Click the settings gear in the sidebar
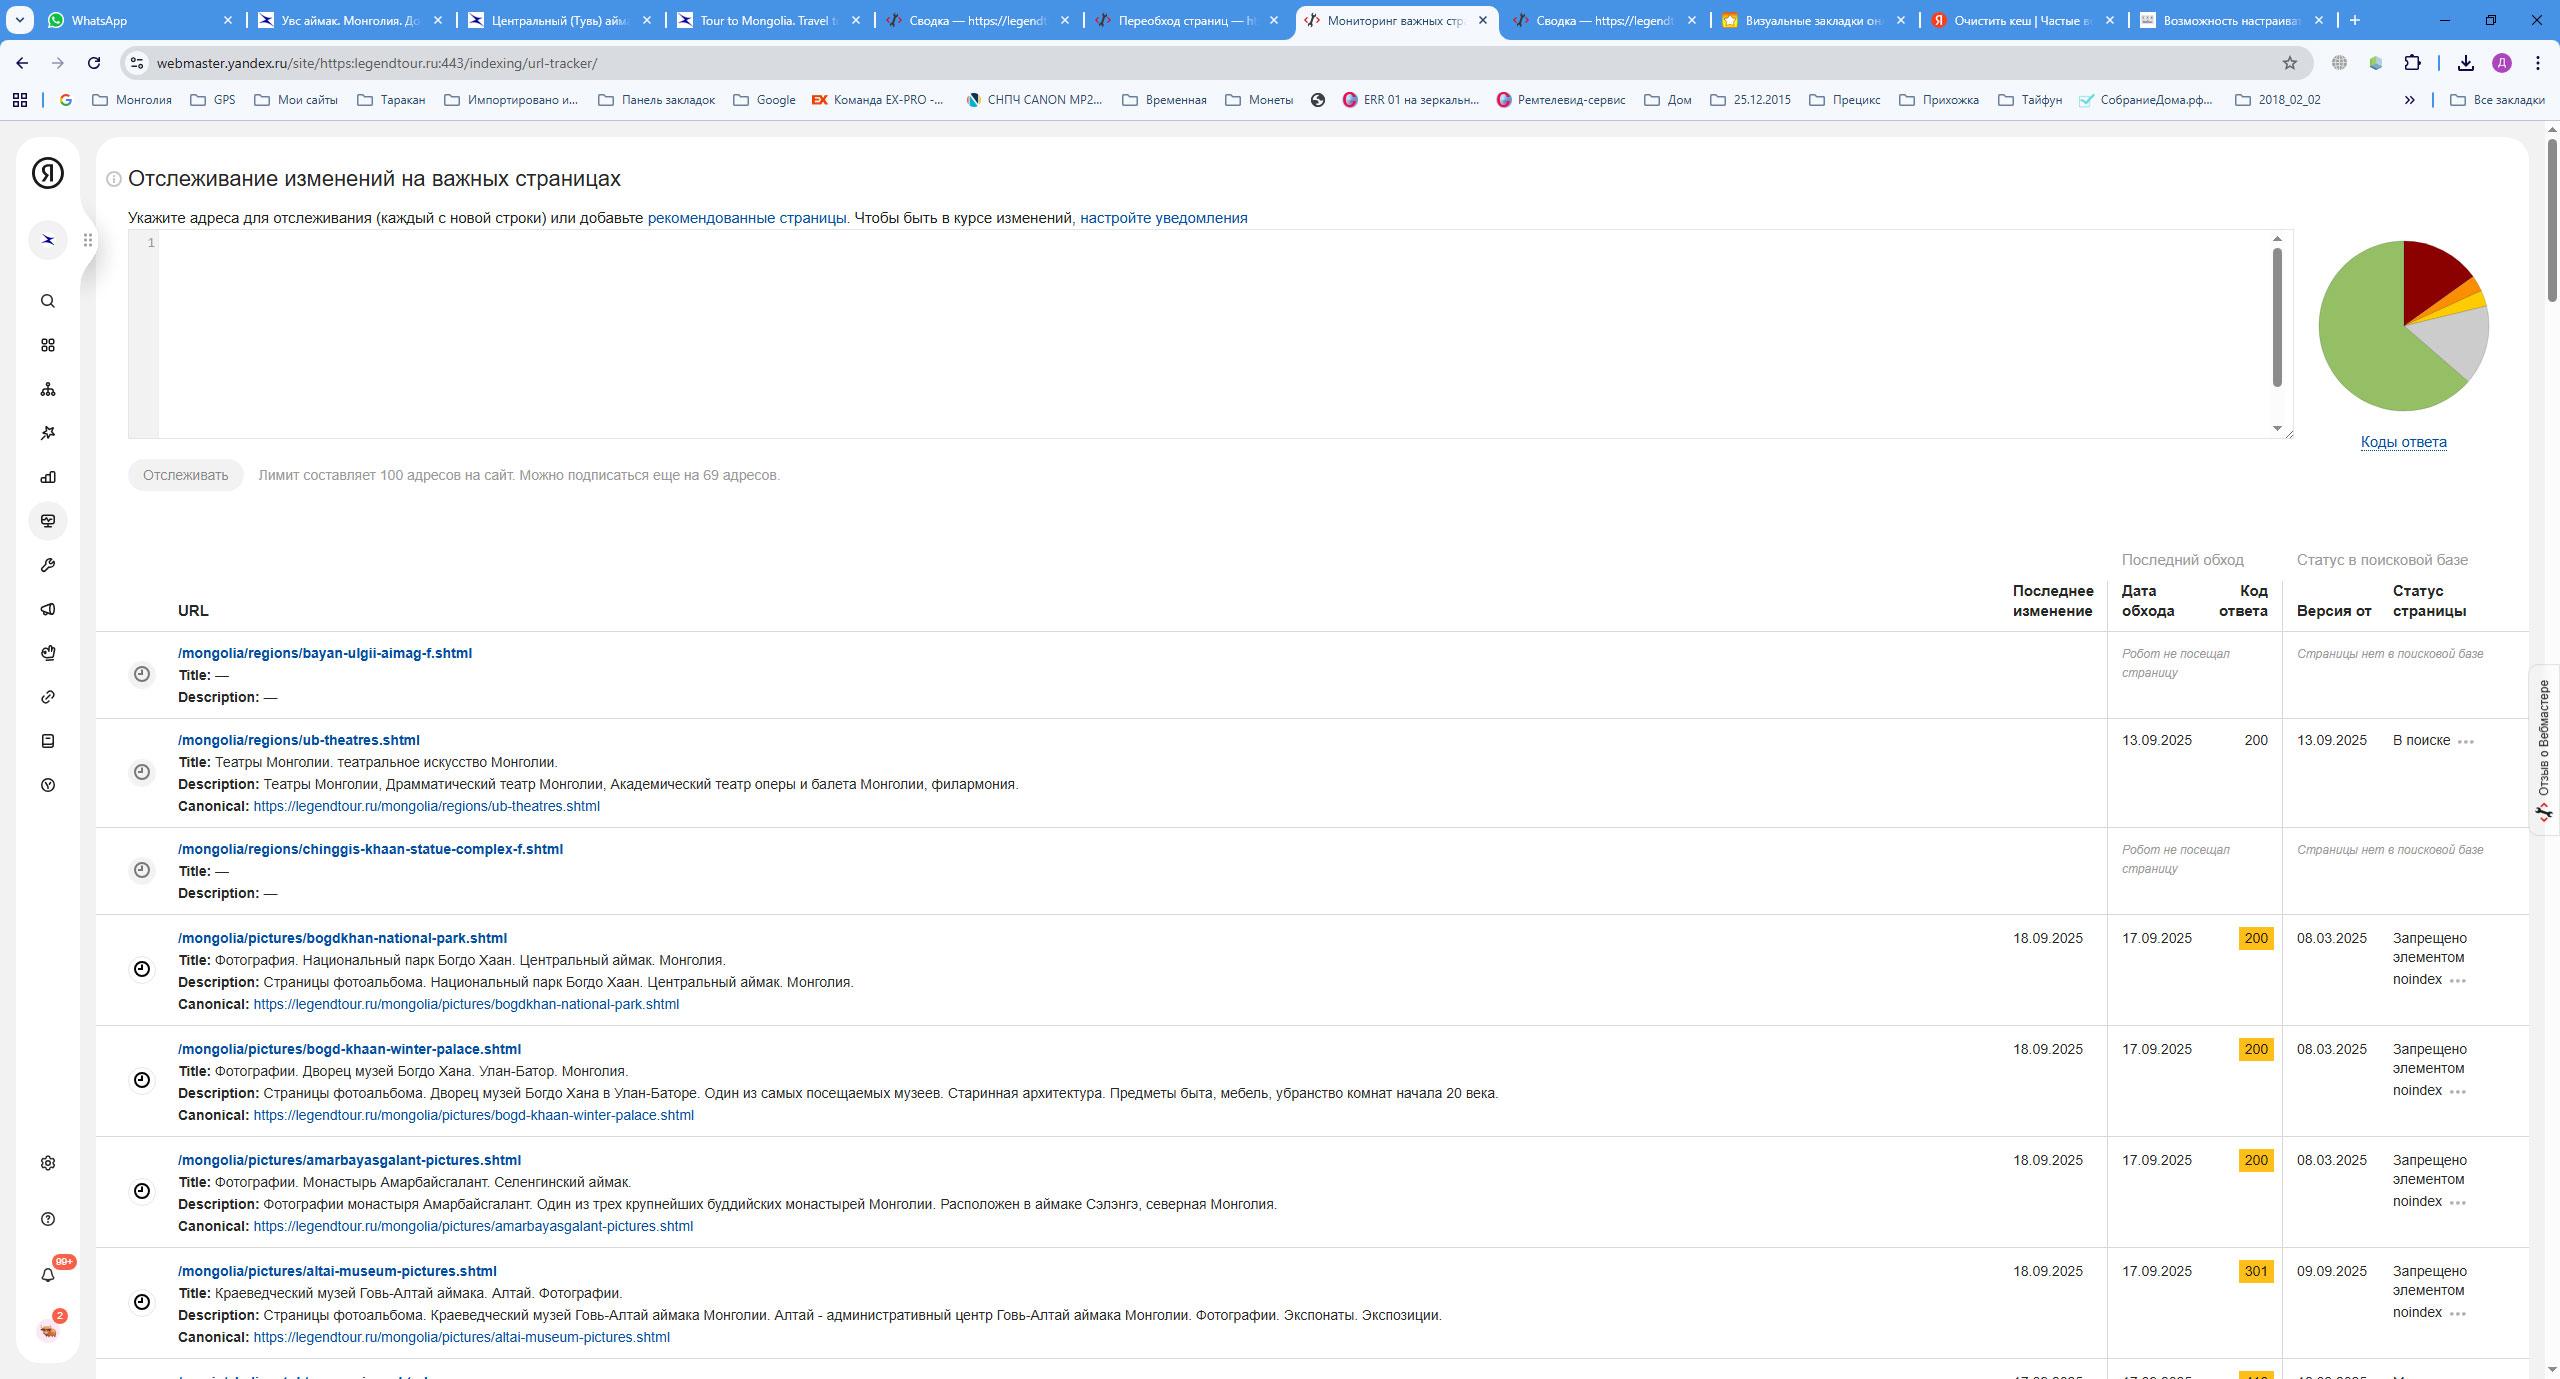The width and height of the screenshot is (2560, 1379). pyautogui.click(x=48, y=1163)
